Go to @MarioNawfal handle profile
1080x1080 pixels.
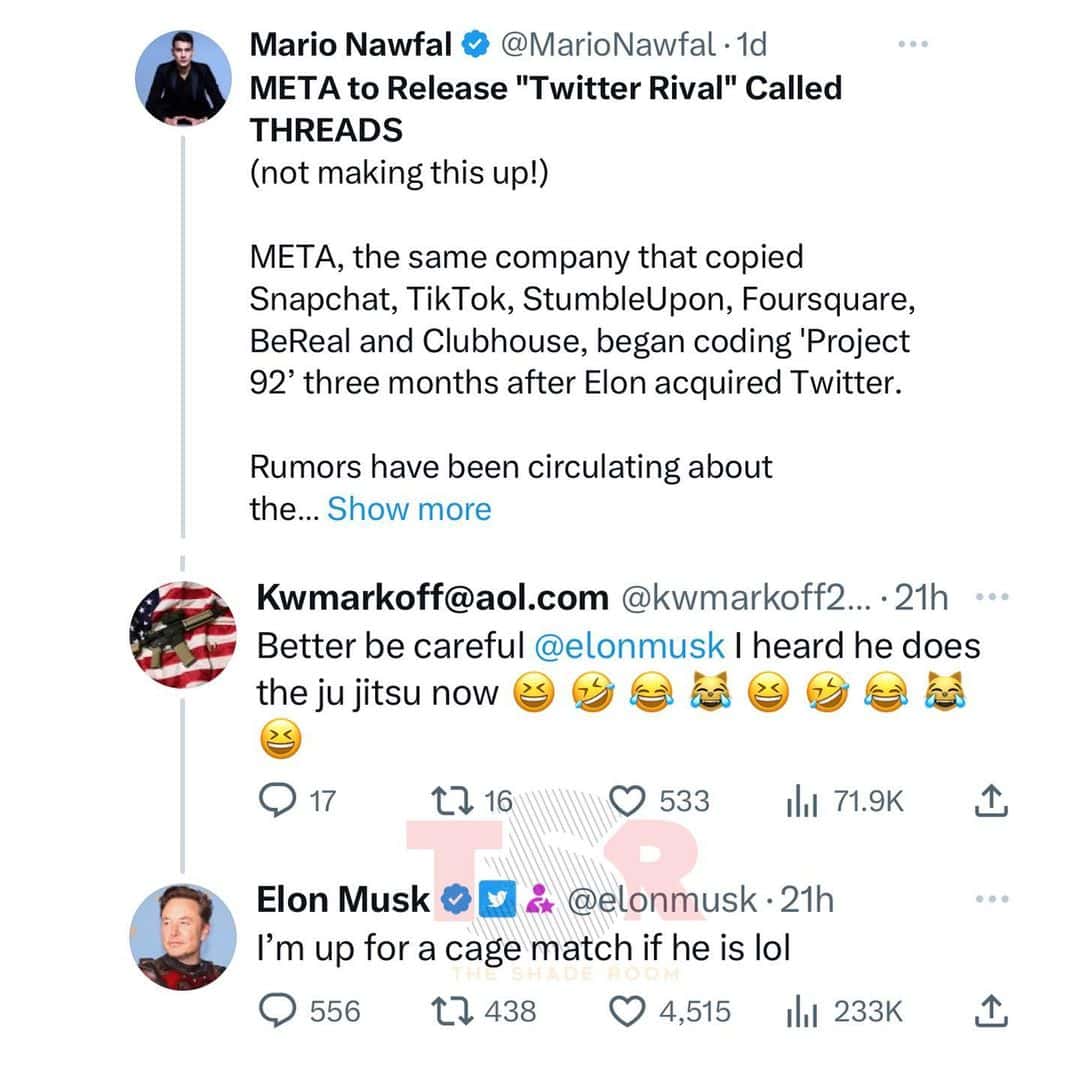tap(606, 45)
